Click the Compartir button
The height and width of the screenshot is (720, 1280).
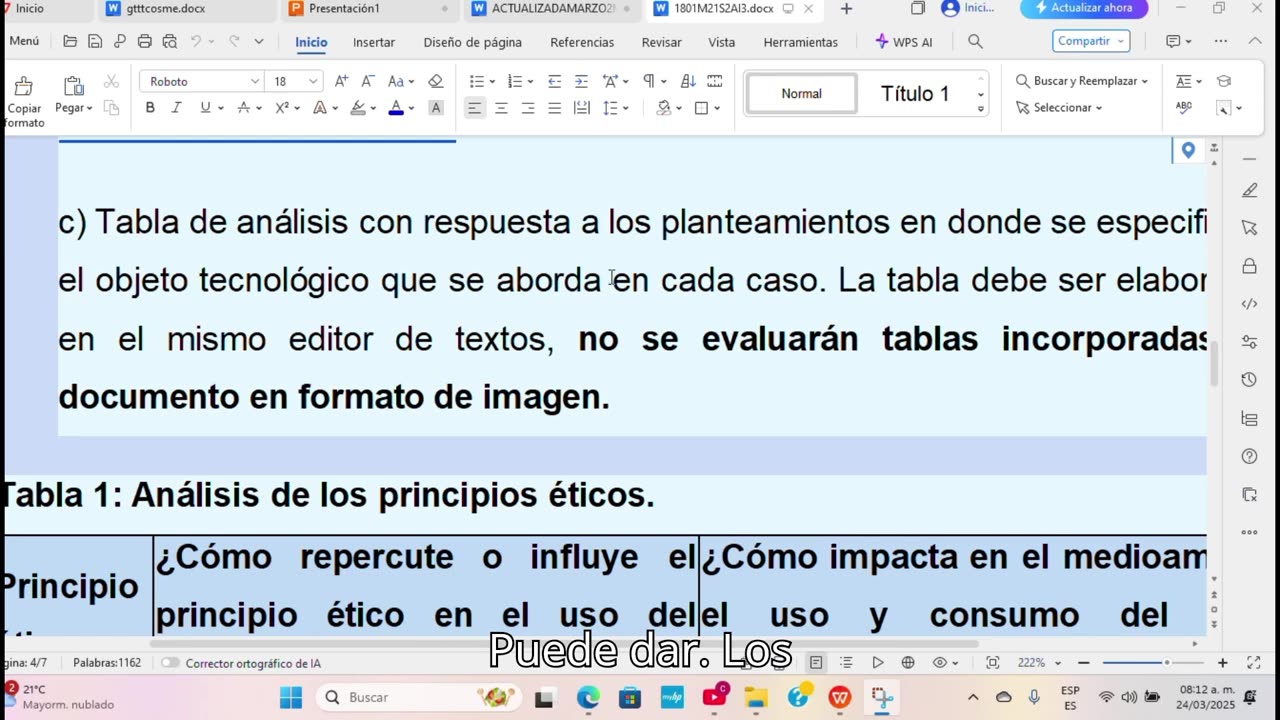1090,41
